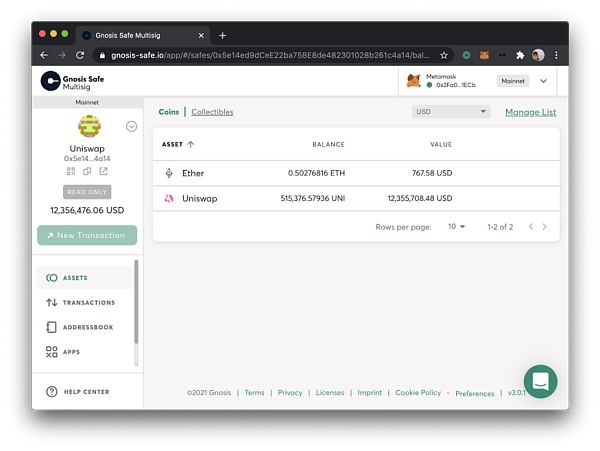600x451 pixels.
Task: Open the Imprint footer link
Action: [x=370, y=393]
